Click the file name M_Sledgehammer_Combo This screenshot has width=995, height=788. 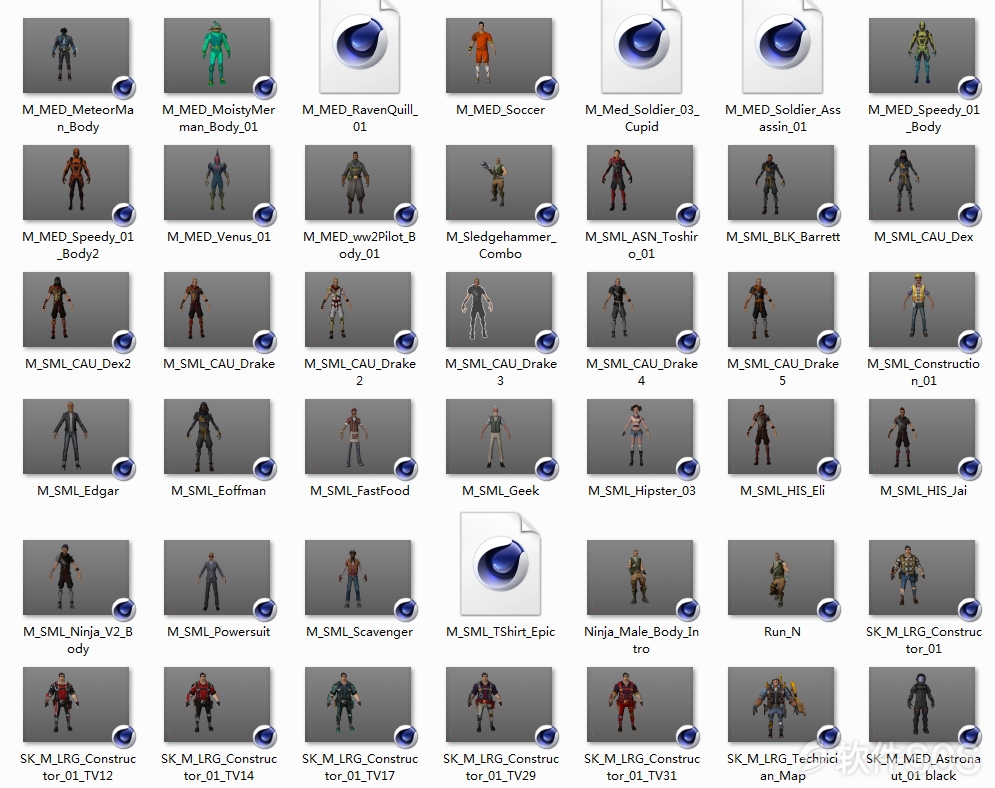[501, 245]
